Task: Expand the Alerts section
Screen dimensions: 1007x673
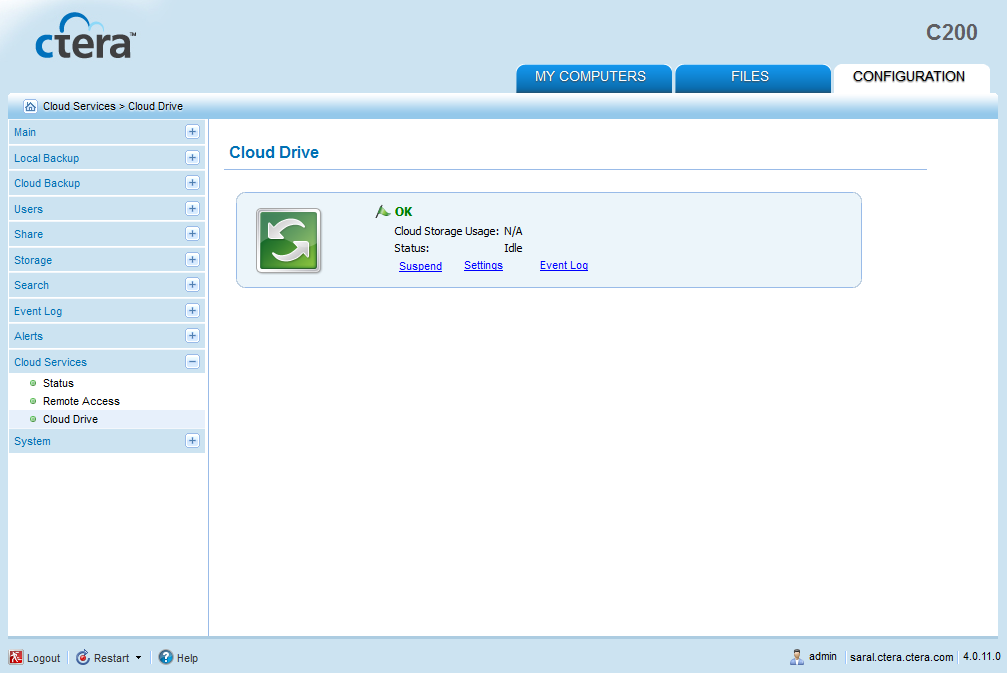Action: click(192, 336)
